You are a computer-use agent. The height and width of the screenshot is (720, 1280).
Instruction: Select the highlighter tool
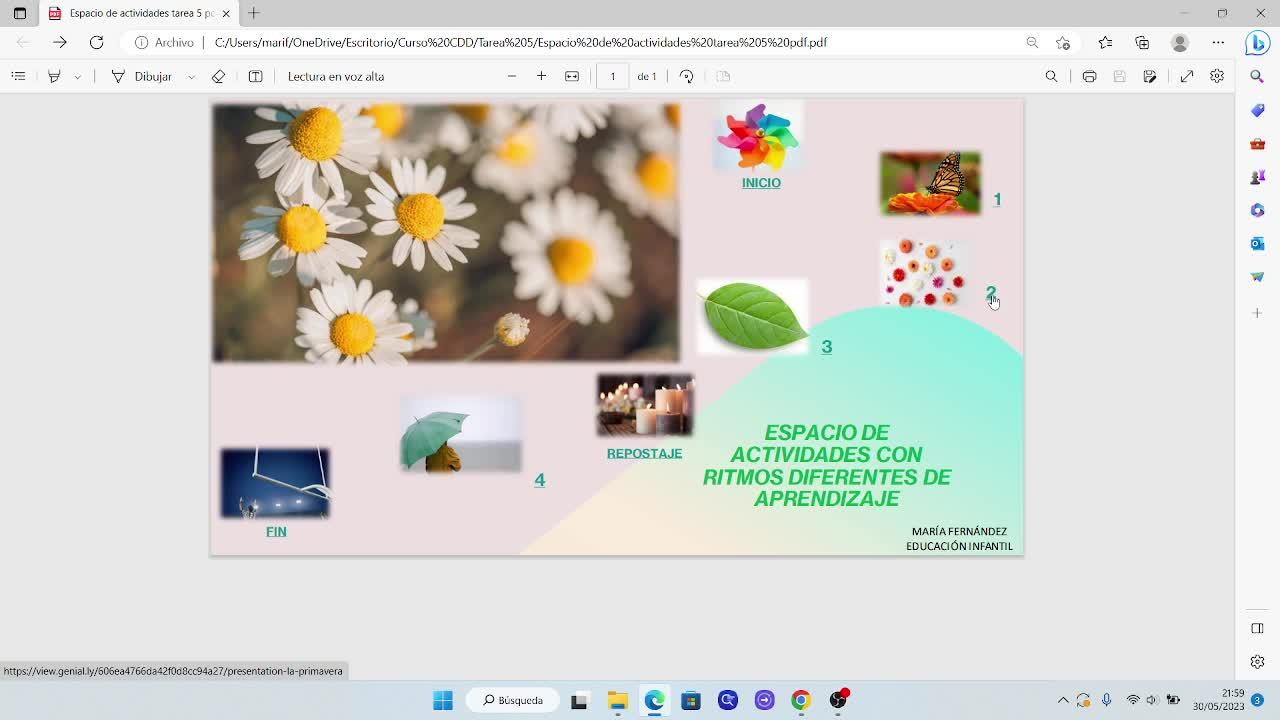[54, 76]
